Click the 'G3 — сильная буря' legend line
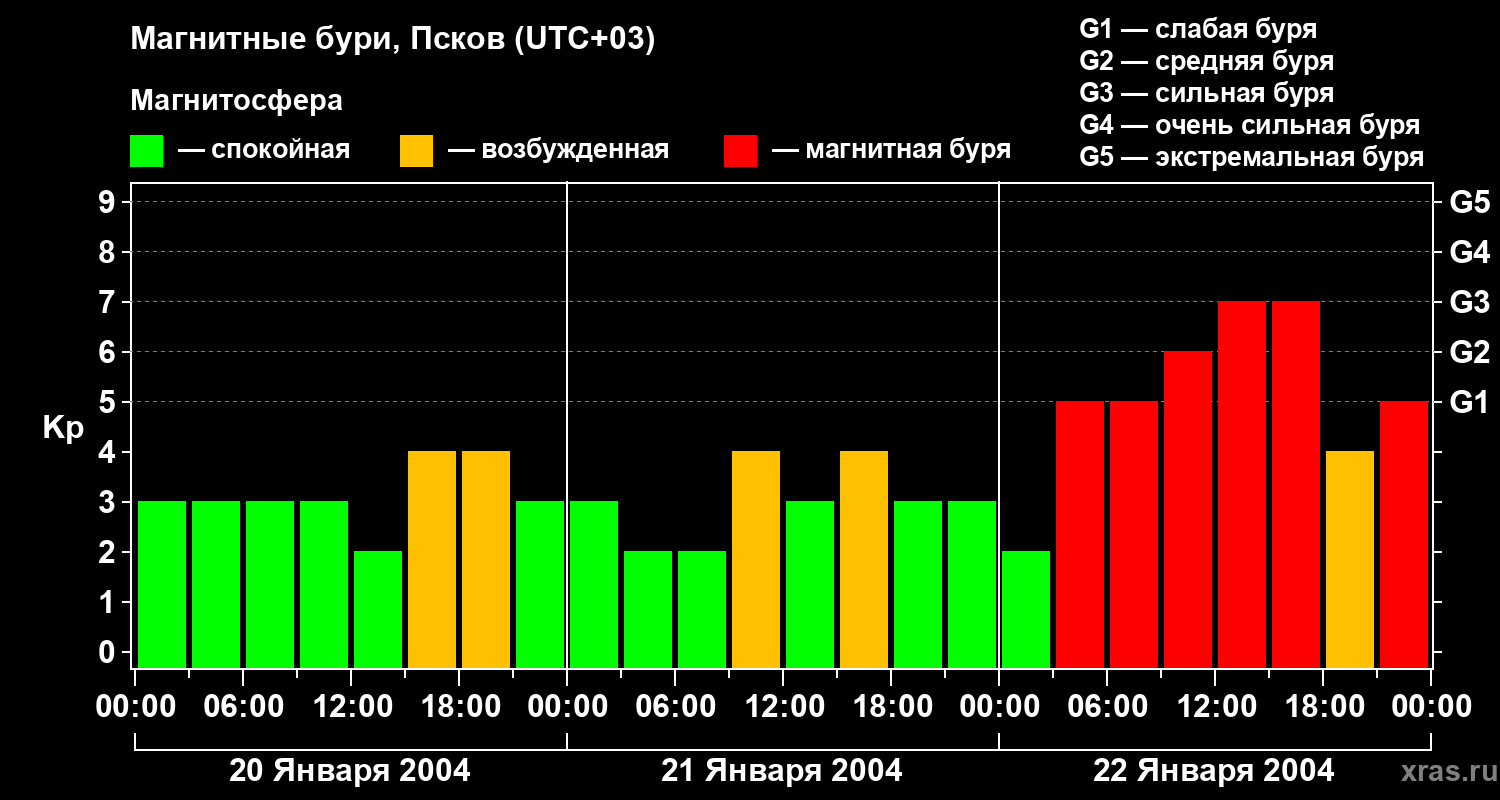 click(x=1206, y=93)
